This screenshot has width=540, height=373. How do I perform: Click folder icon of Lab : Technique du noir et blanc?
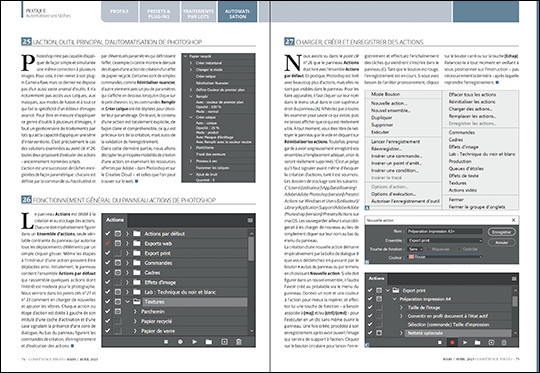coord(137,292)
